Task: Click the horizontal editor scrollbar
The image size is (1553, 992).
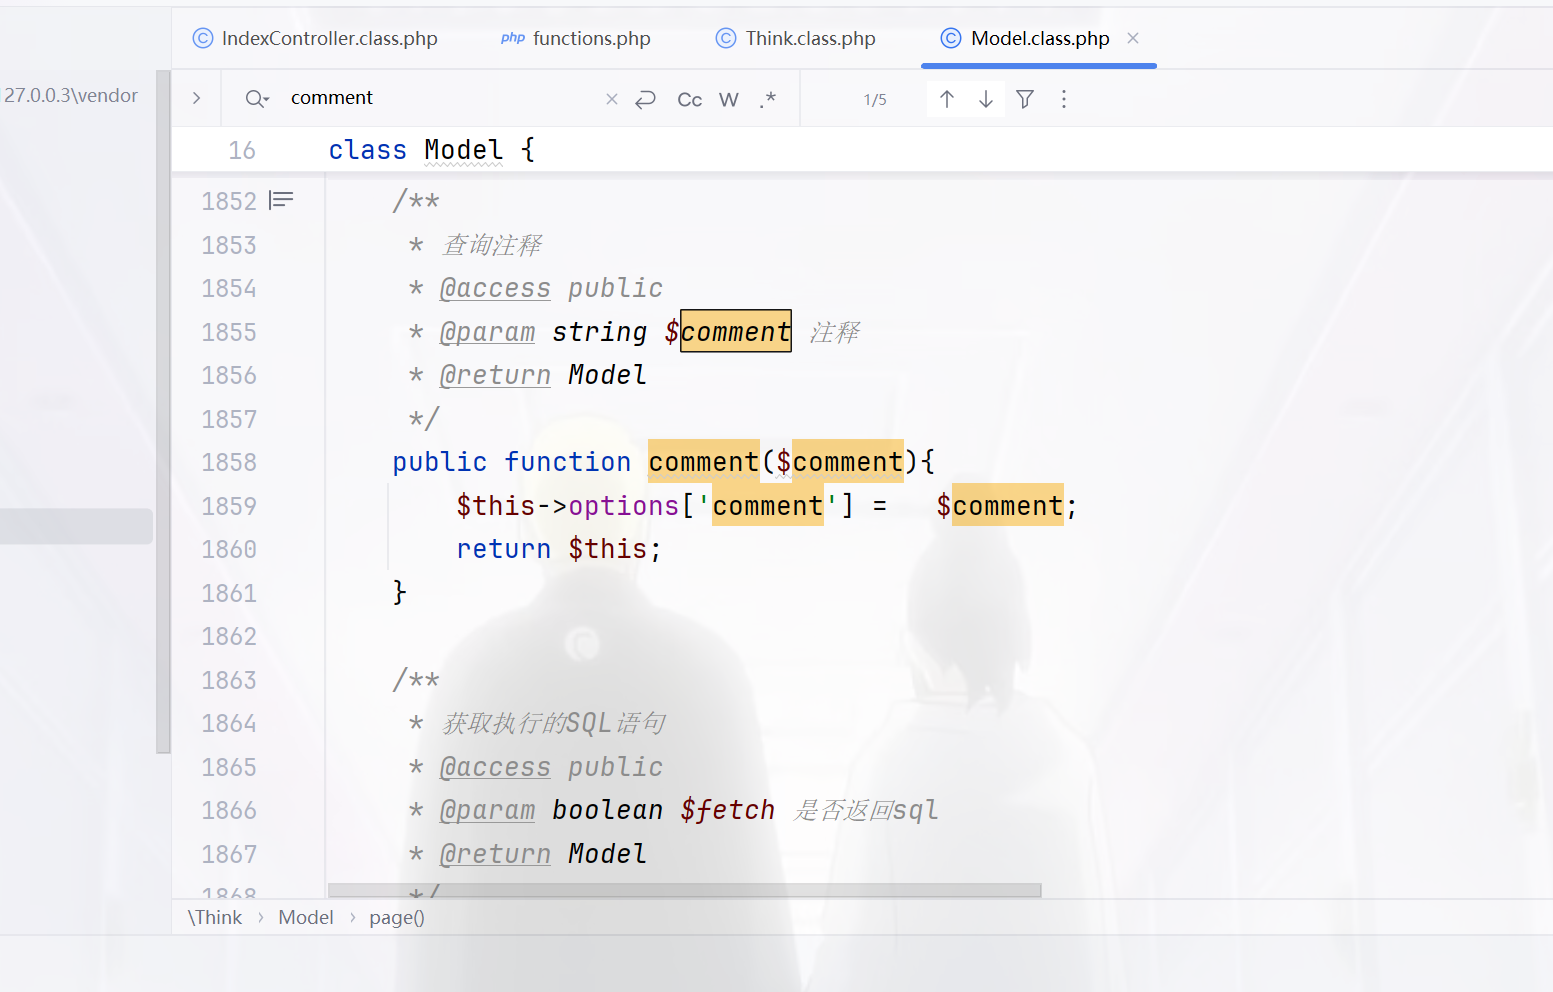Action: (684, 890)
